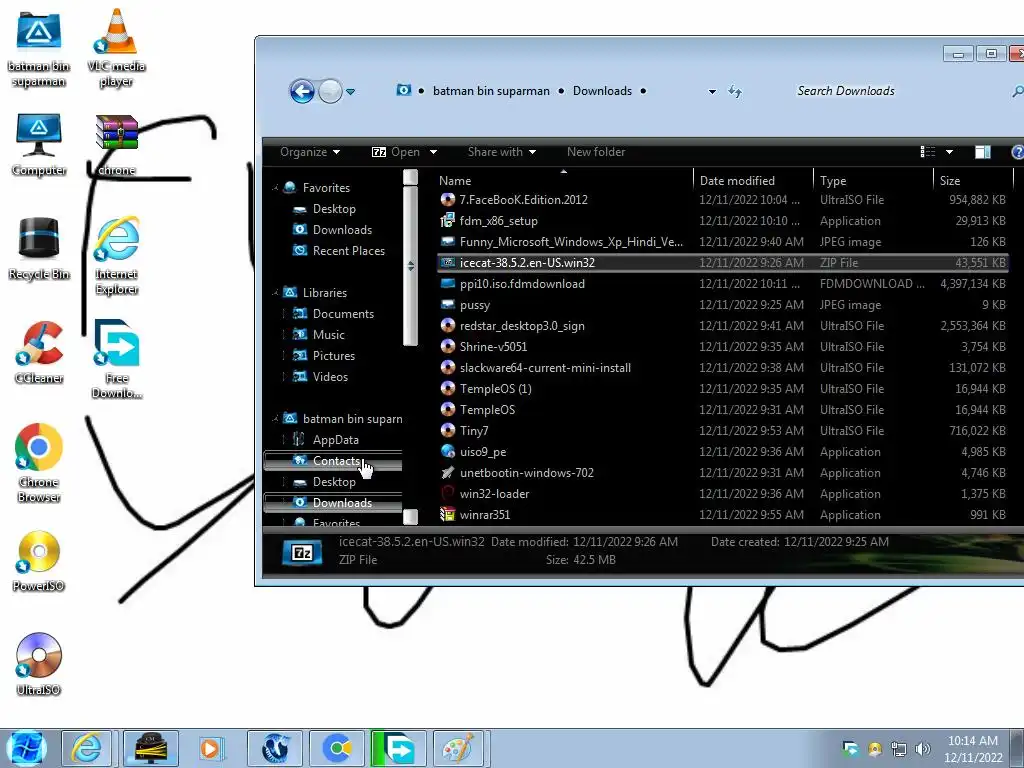Viewport: 1024px width, 768px height.
Task: Open the media player taskbar icon
Action: click(x=211, y=748)
